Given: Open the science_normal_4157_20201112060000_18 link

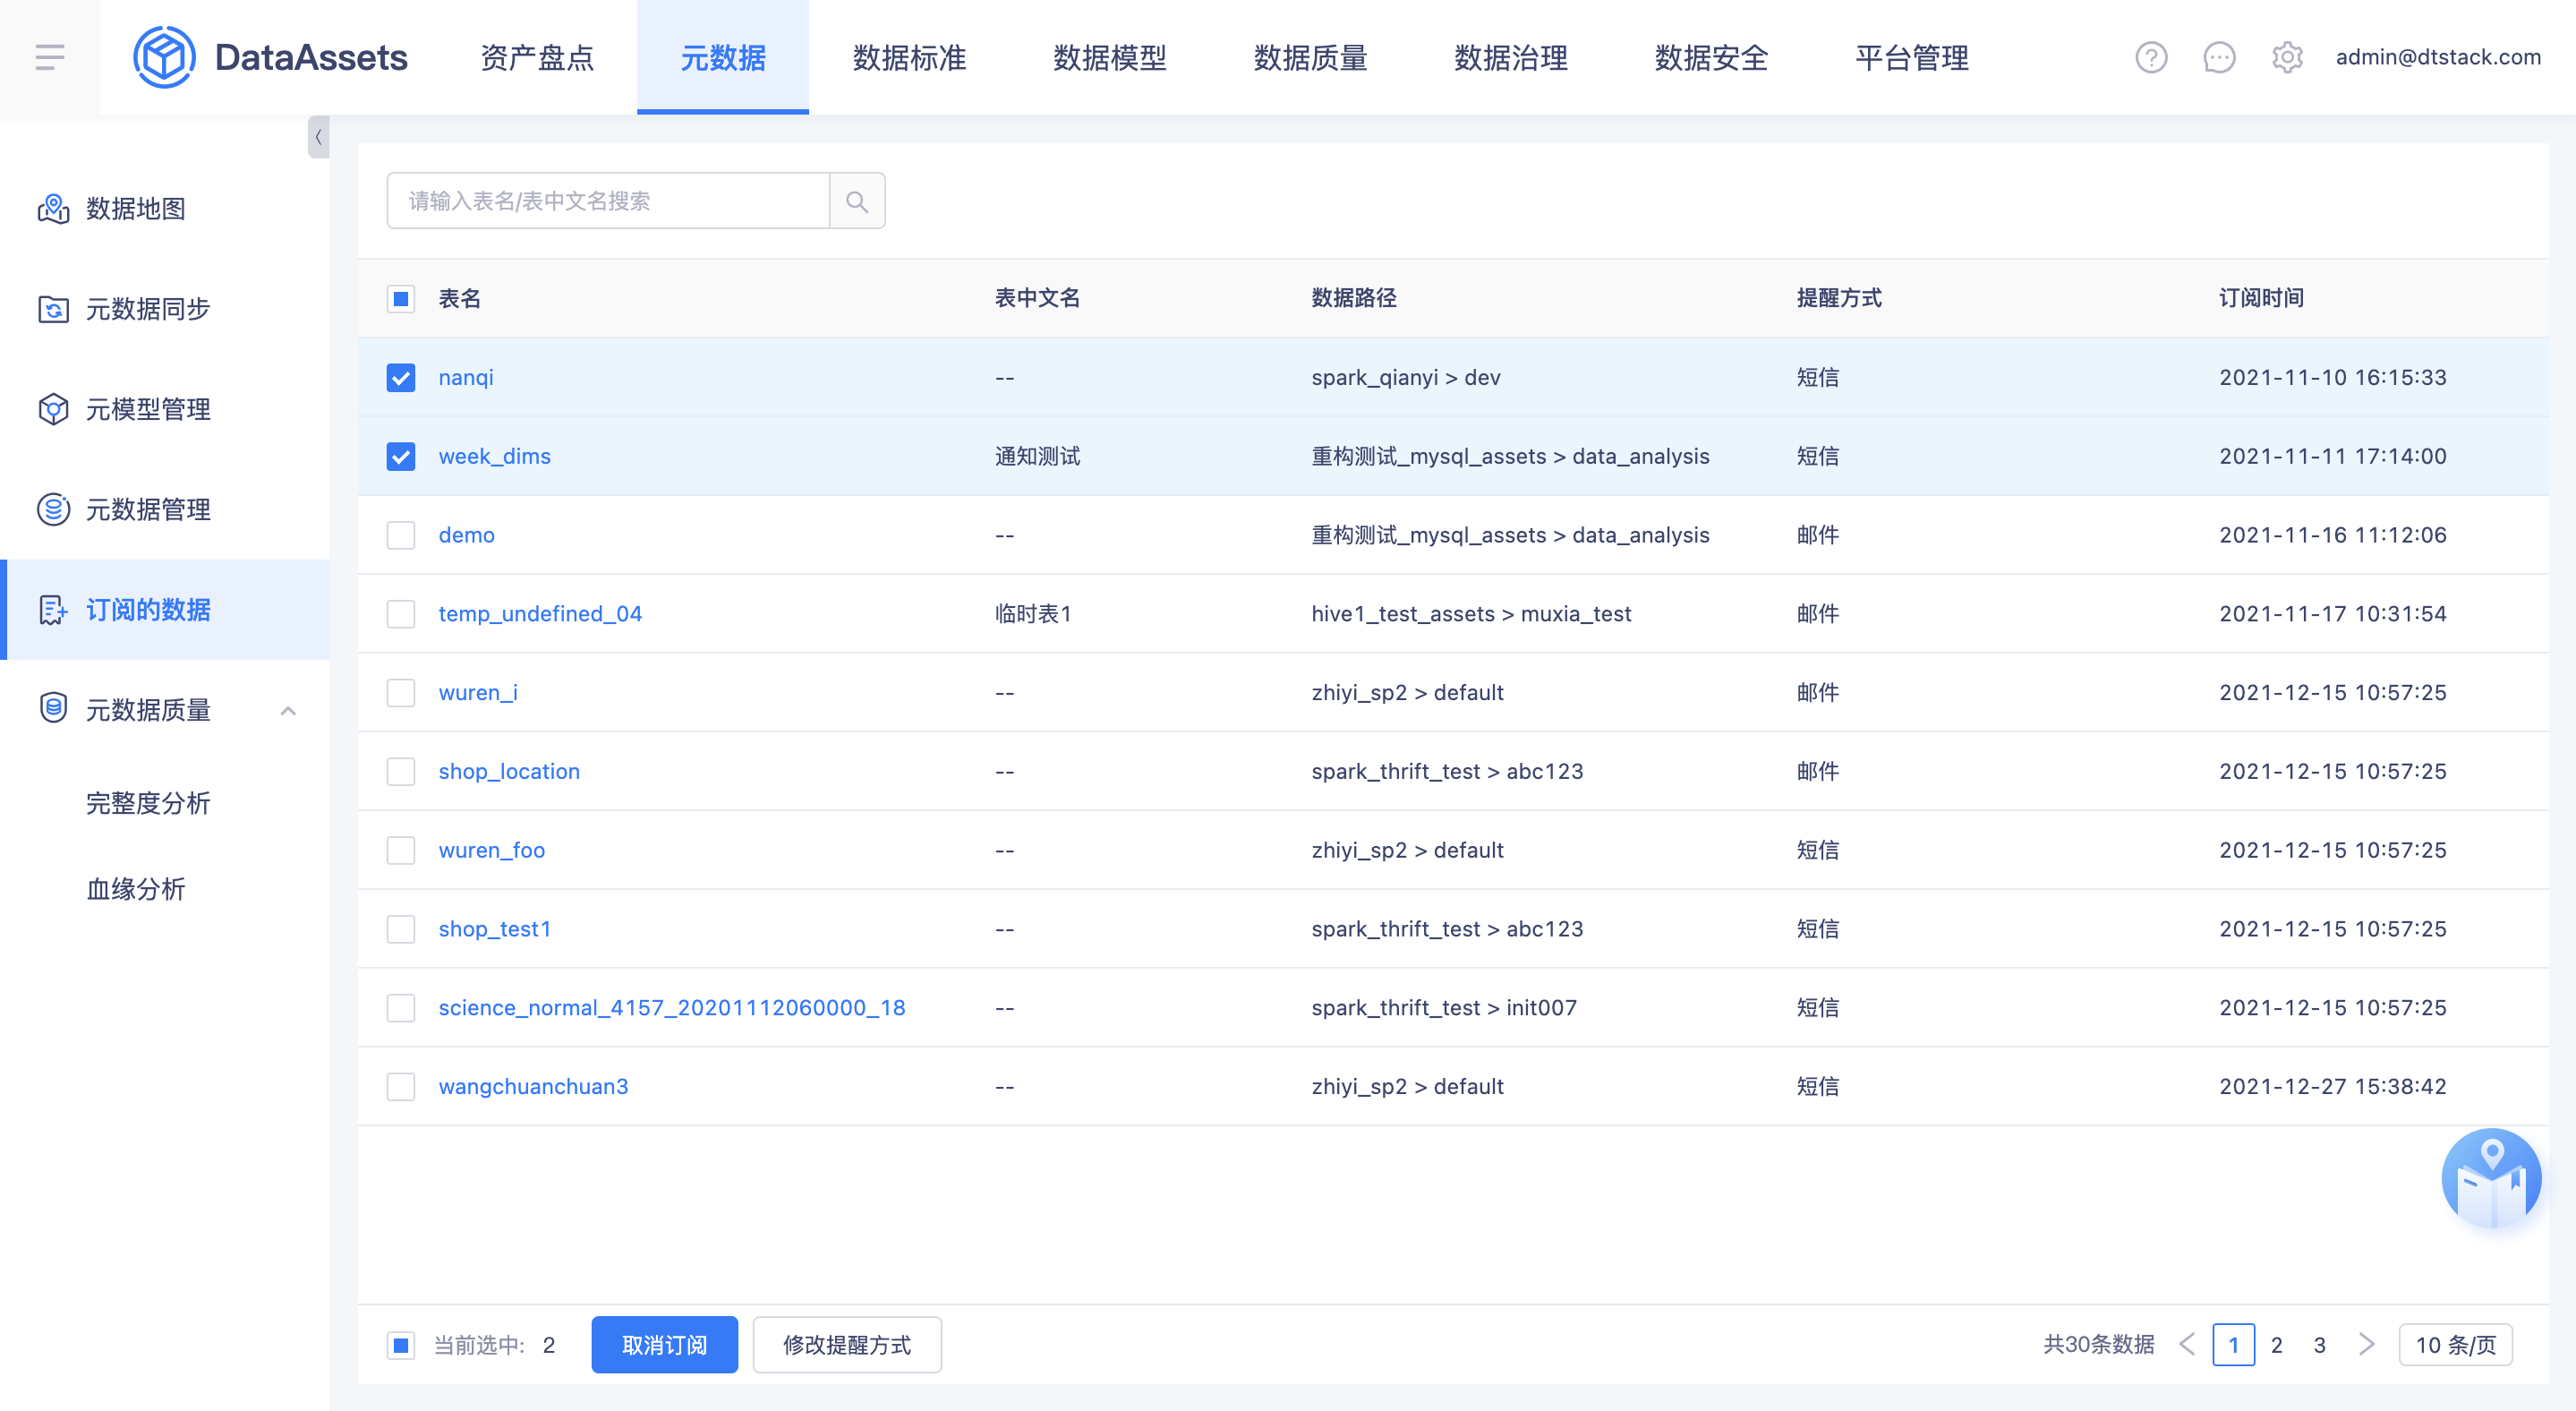Looking at the screenshot, I should coord(672,1007).
